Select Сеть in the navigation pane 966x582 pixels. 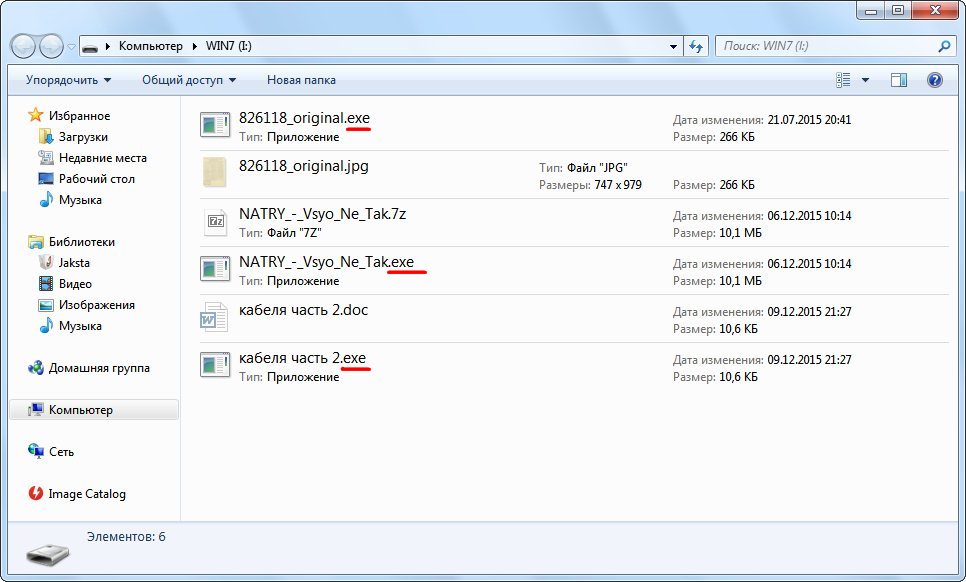click(x=61, y=452)
